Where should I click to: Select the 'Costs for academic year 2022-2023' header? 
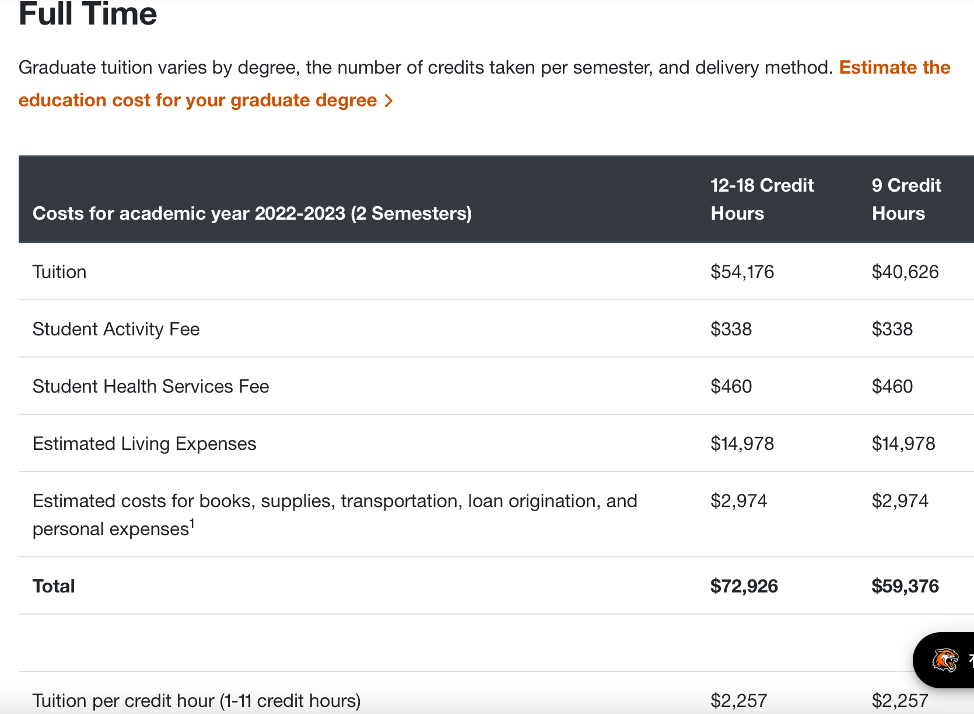click(252, 213)
